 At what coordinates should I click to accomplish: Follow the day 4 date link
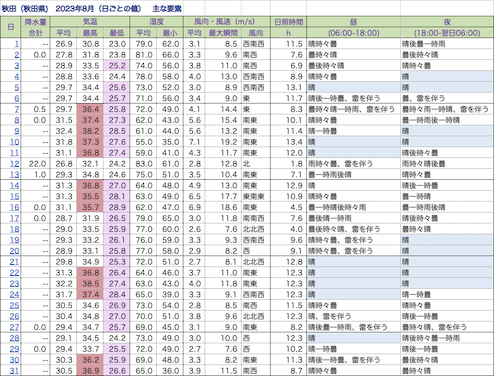click(17, 77)
